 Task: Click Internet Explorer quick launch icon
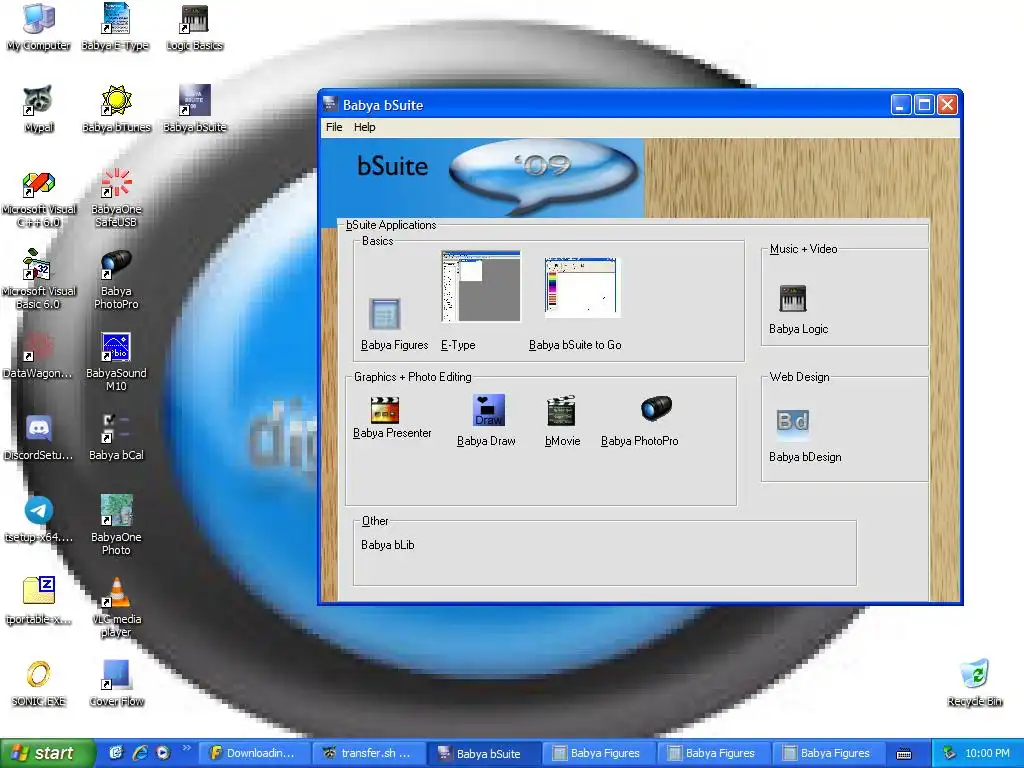[x=140, y=753]
